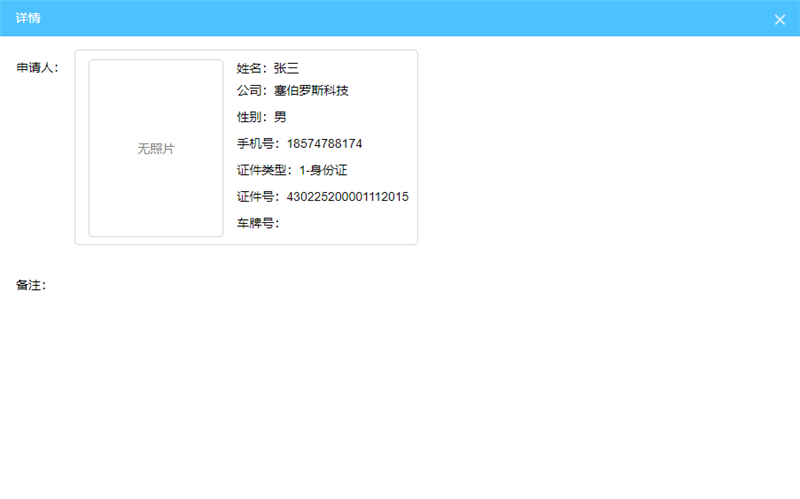This screenshot has height=499, width=800.
Task: Click the 证件号 field label
Action: click(258, 197)
